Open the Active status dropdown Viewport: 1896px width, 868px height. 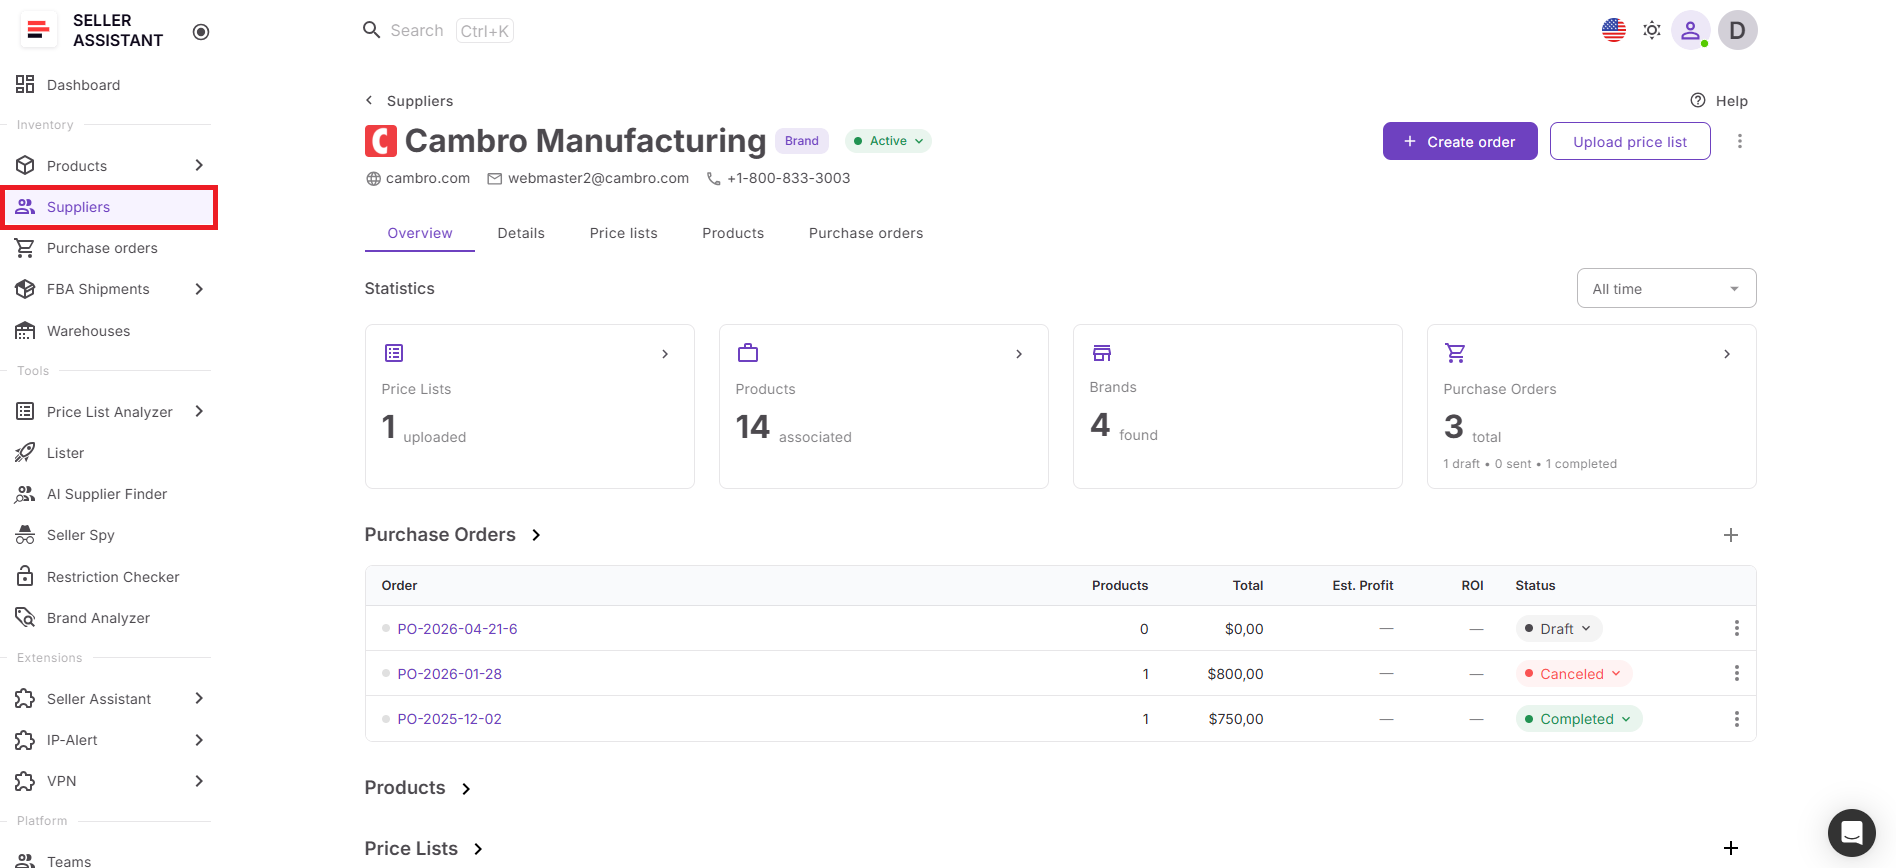(888, 141)
